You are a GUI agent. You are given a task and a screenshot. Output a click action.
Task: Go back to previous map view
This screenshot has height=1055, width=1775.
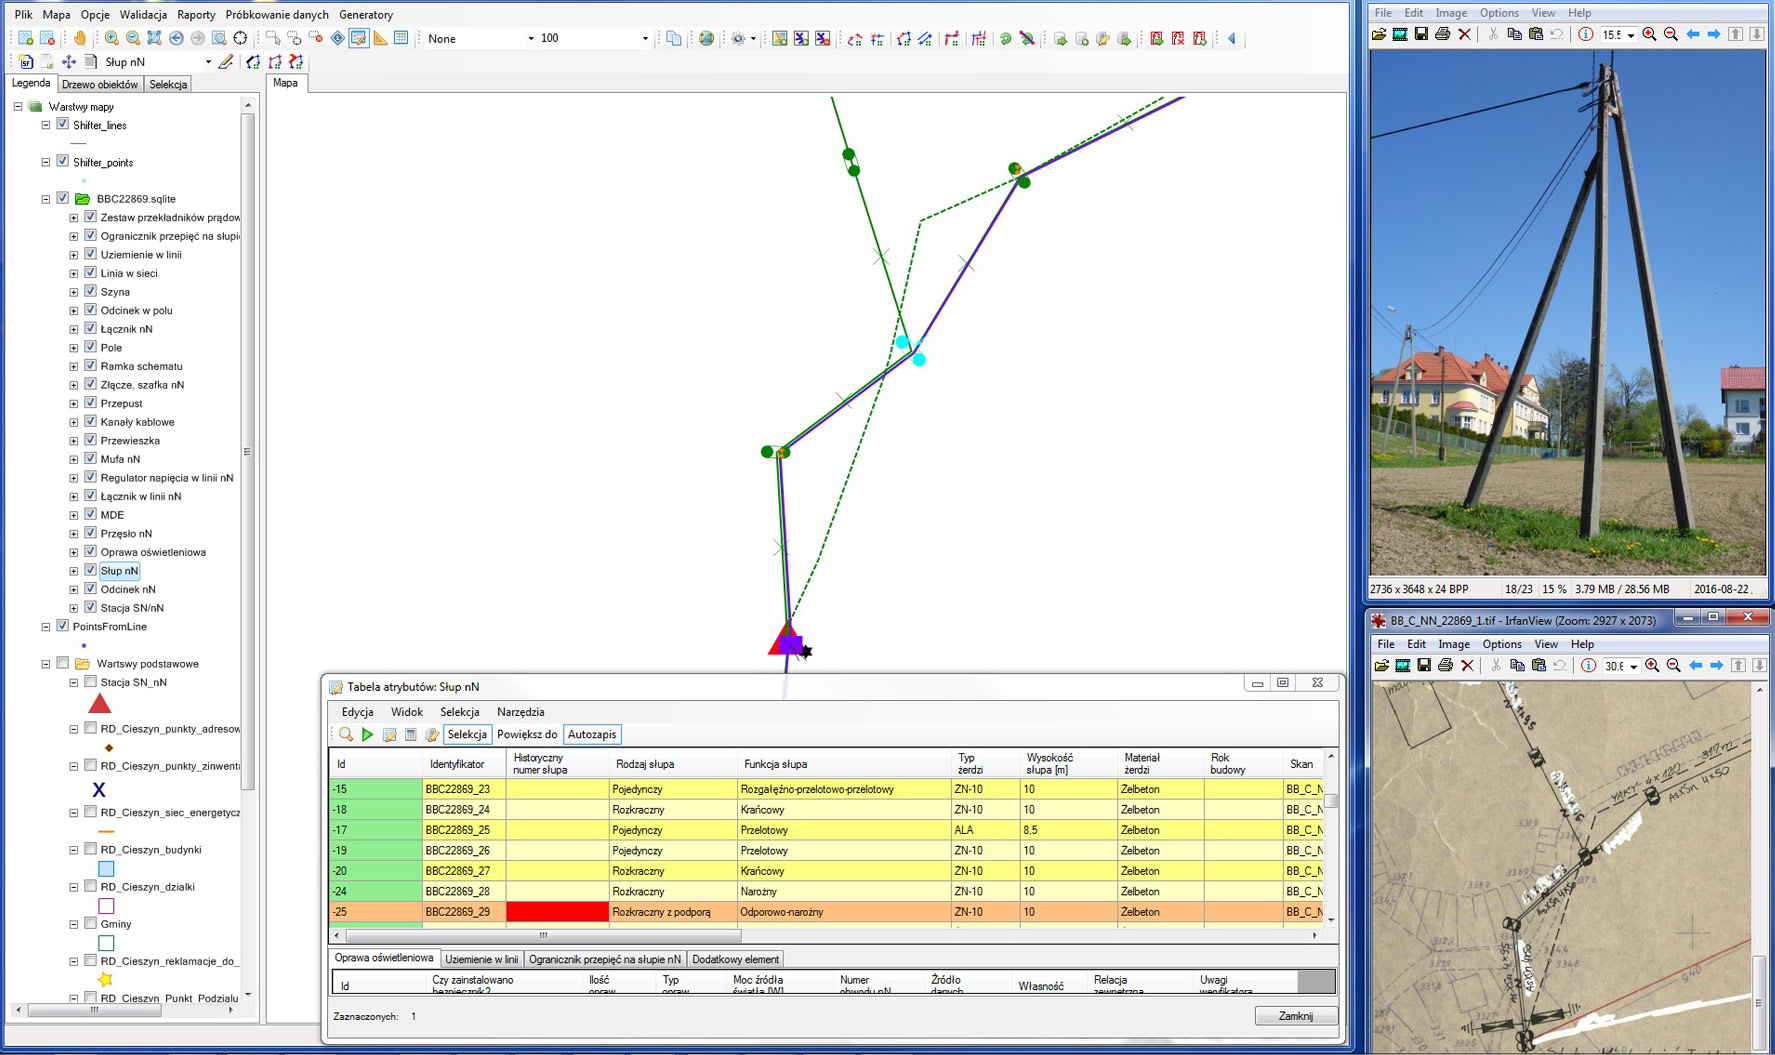click(x=176, y=38)
